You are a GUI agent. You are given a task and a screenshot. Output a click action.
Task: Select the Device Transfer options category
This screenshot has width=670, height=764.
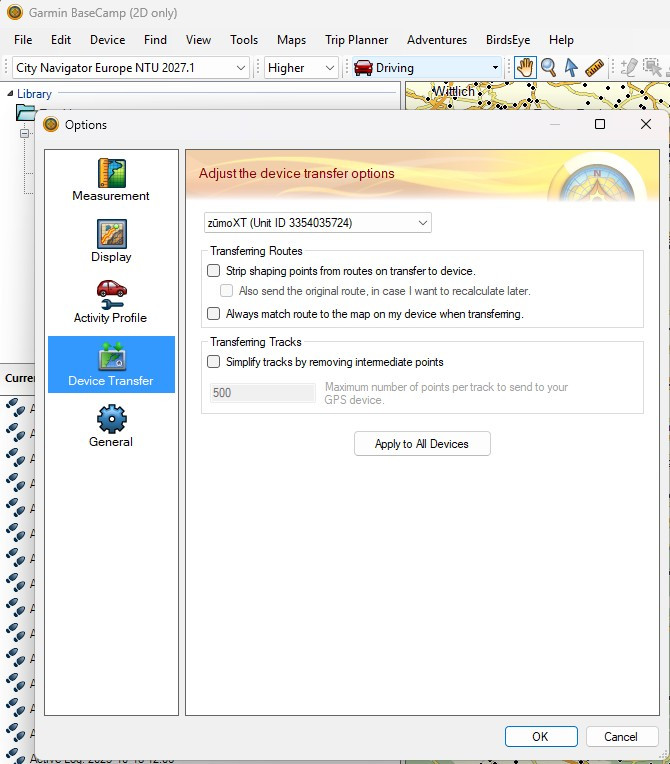(111, 364)
